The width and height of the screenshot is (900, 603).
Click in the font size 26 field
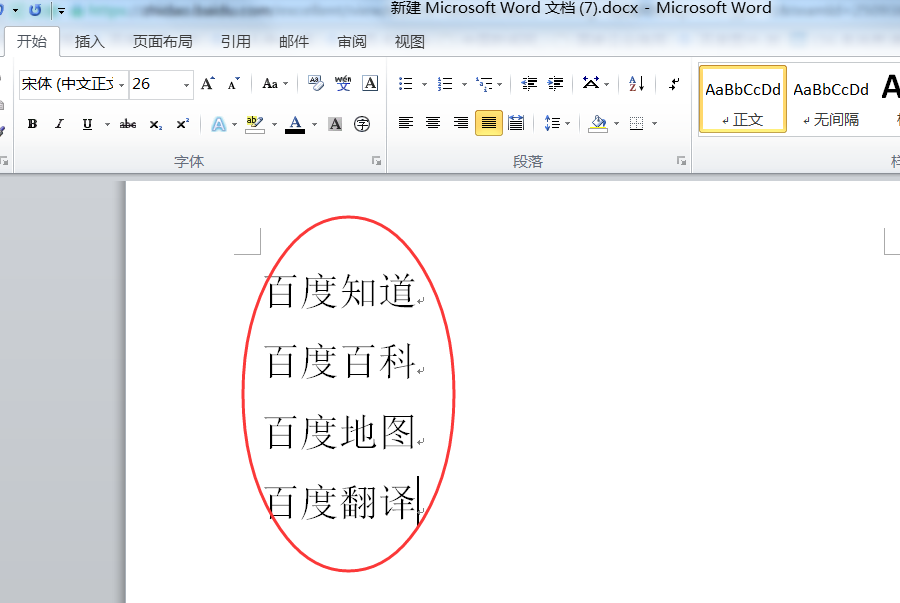[x=154, y=84]
